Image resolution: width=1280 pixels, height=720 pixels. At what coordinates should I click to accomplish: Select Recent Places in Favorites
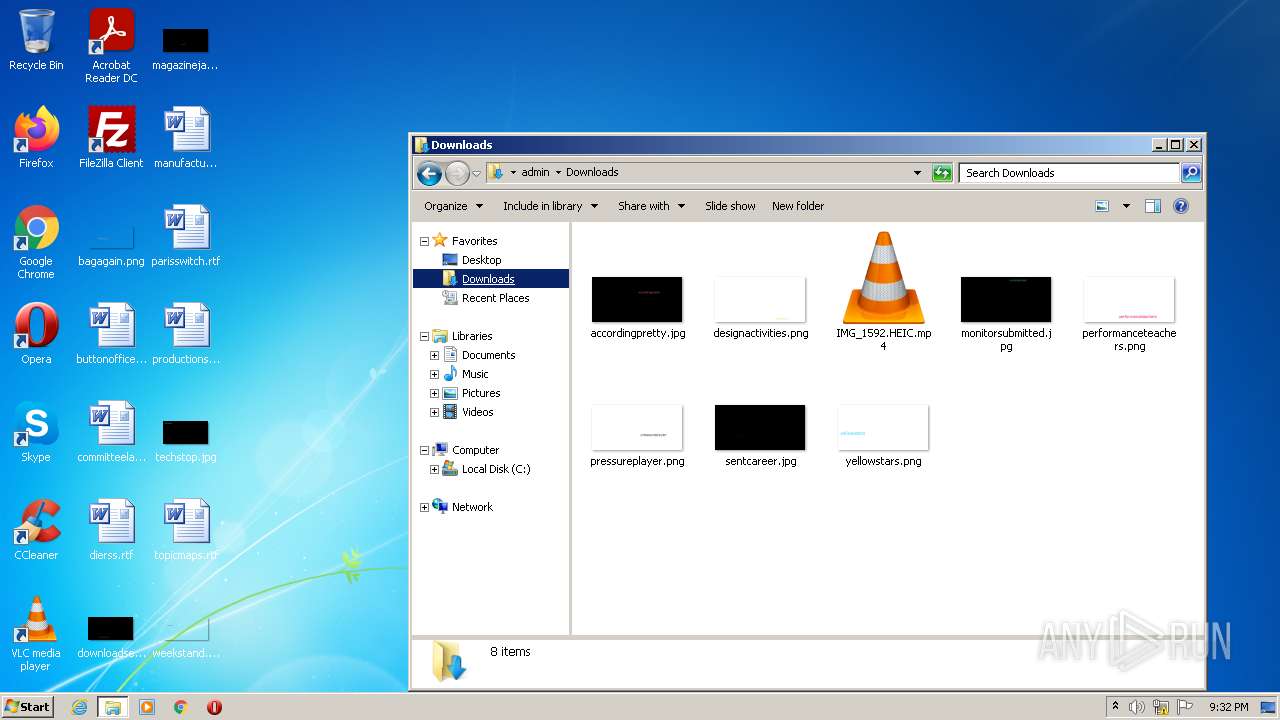[495, 298]
